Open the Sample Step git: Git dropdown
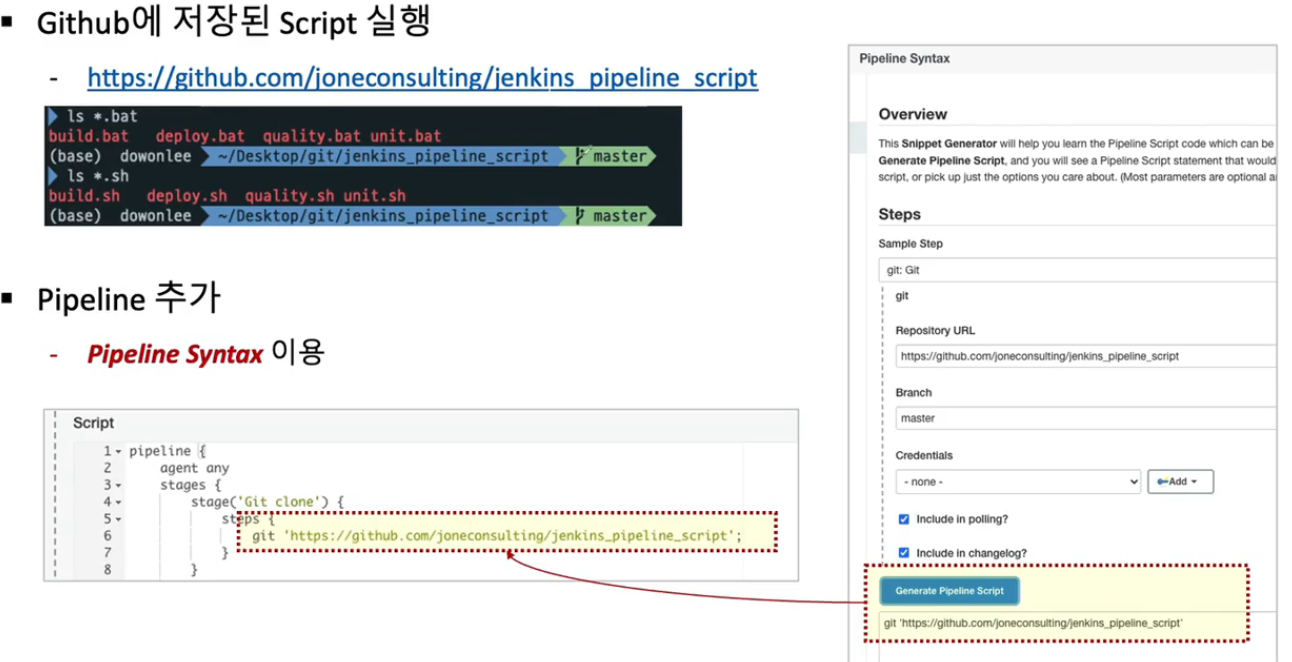This screenshot has height=662, width=1292. point(1078,270)
